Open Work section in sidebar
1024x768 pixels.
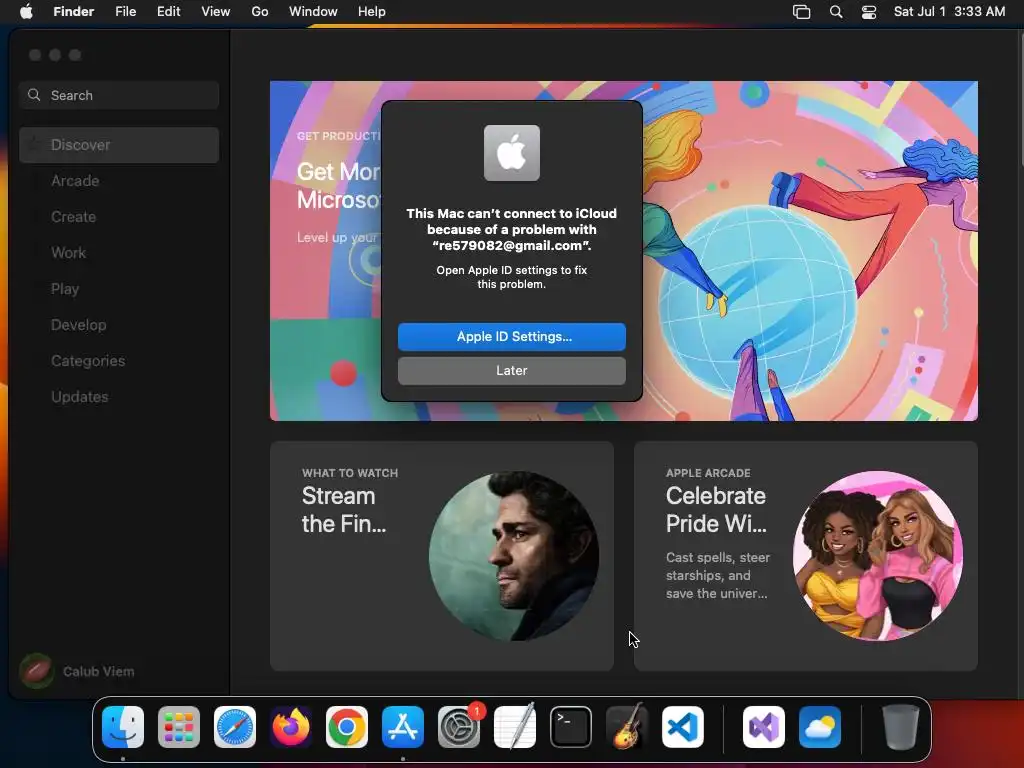(68, 253)
